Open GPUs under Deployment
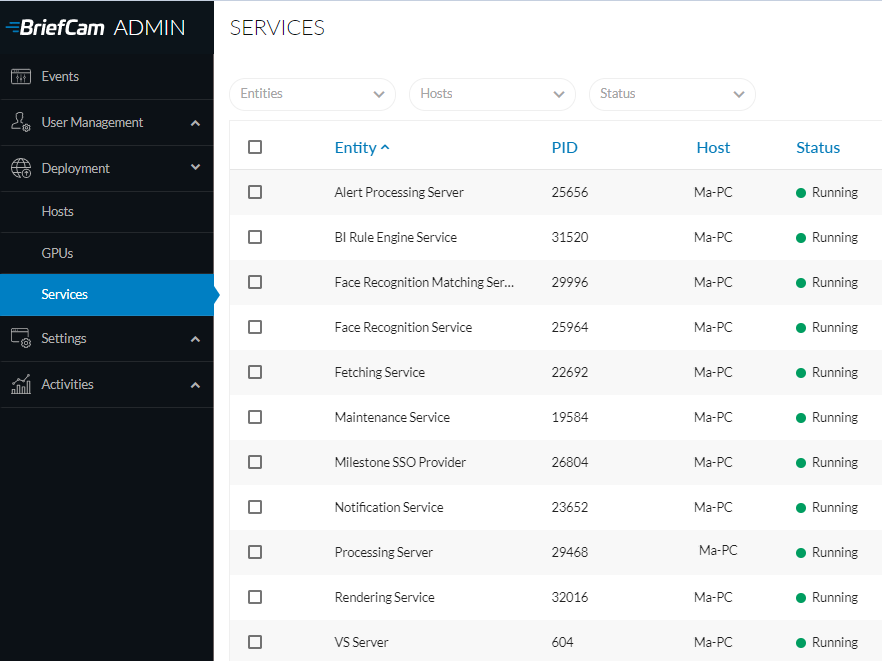The height and width of the screenshot is (661, 882). tap(107, 253)
